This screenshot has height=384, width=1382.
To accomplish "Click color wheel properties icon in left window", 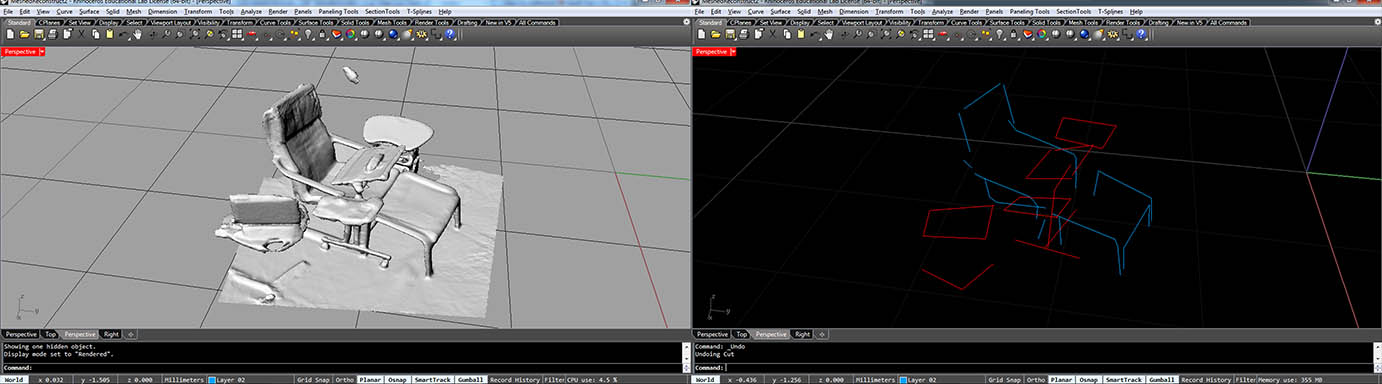I will [350, 34].
